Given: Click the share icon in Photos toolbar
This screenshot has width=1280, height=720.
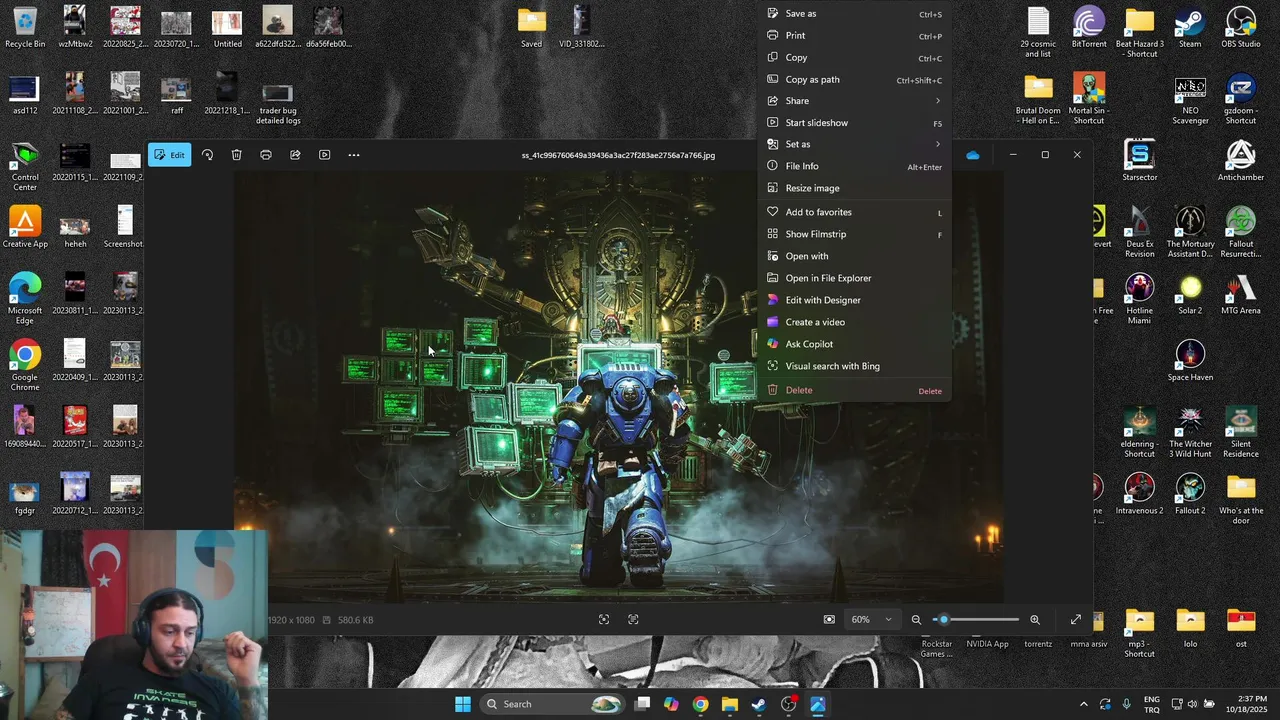Looking at the screenshot, I should tap(295, 155).
